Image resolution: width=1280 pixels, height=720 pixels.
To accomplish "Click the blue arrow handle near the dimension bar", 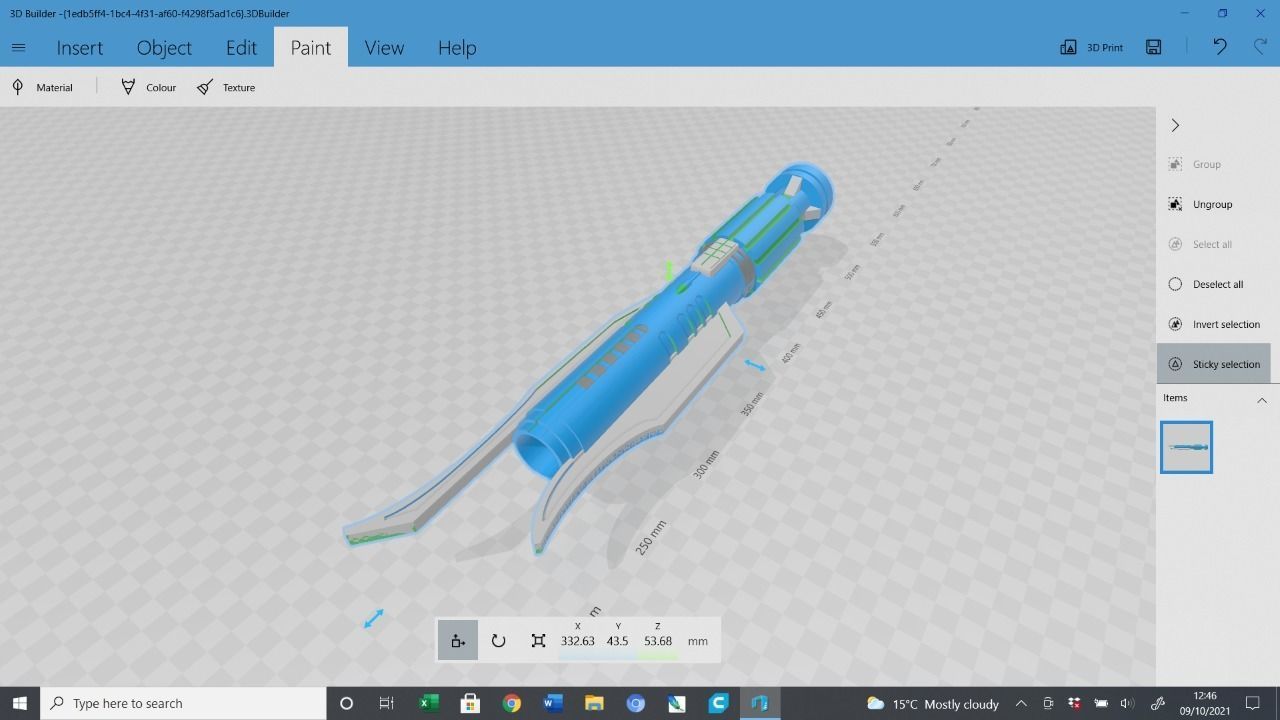I will pyautogui.click(x=374, y=619).
